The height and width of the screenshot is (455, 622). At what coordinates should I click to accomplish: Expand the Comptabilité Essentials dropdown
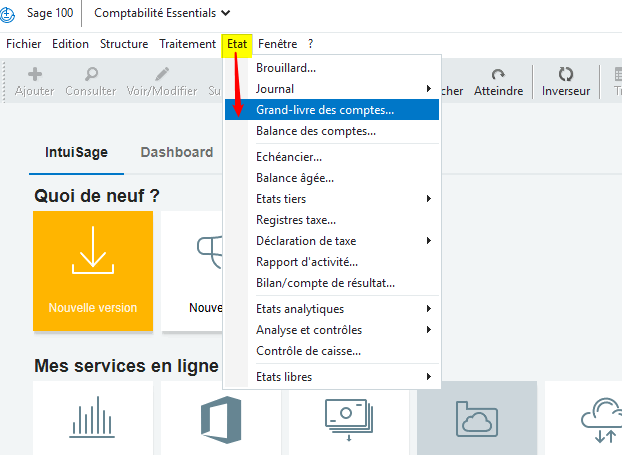pos(162,13)
